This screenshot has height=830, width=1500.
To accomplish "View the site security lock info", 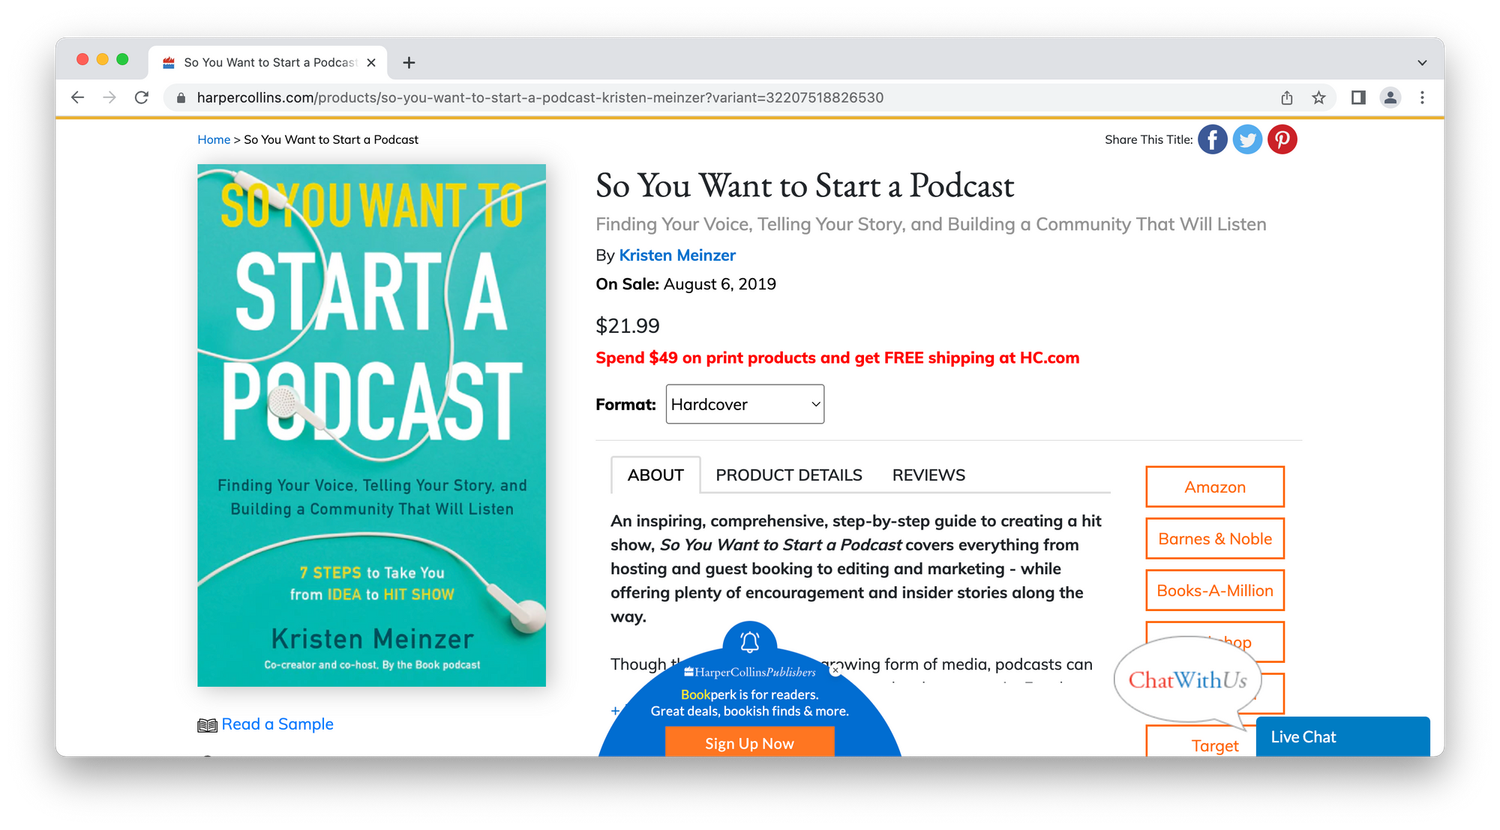I will (181, 97).
